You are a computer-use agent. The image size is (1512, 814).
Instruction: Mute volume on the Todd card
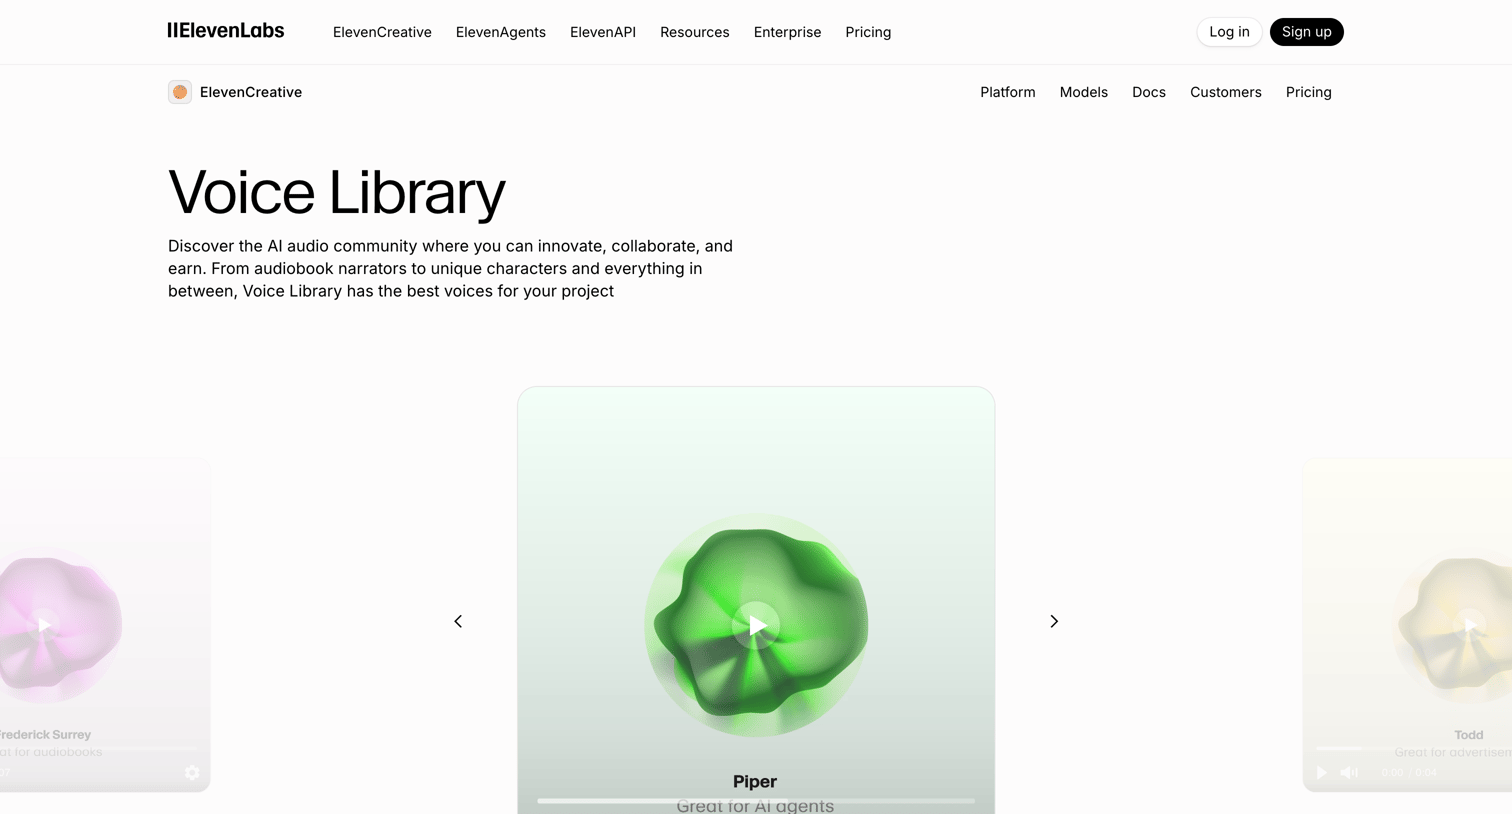click(1349, 772)
